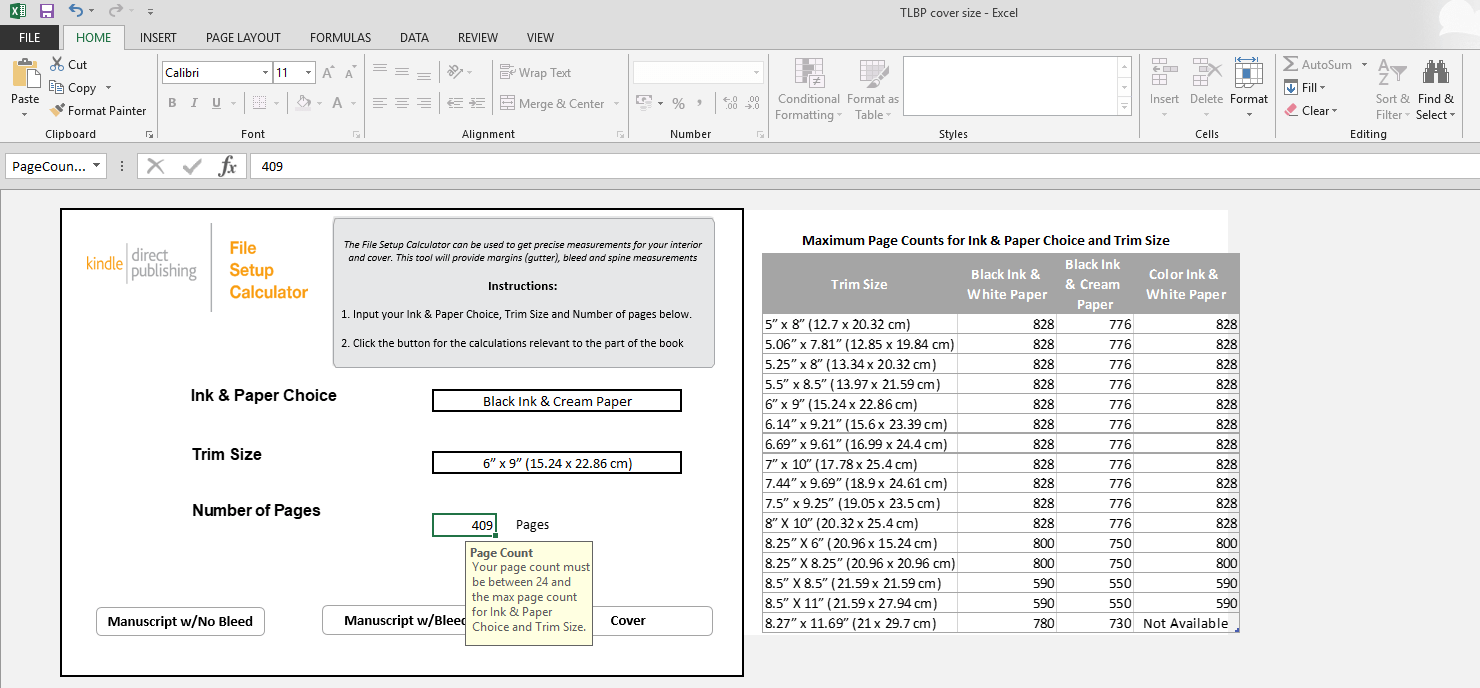Cancel the formula bar entry
The width and height of the screenshot is (1480, 688).
coord(155,166)
